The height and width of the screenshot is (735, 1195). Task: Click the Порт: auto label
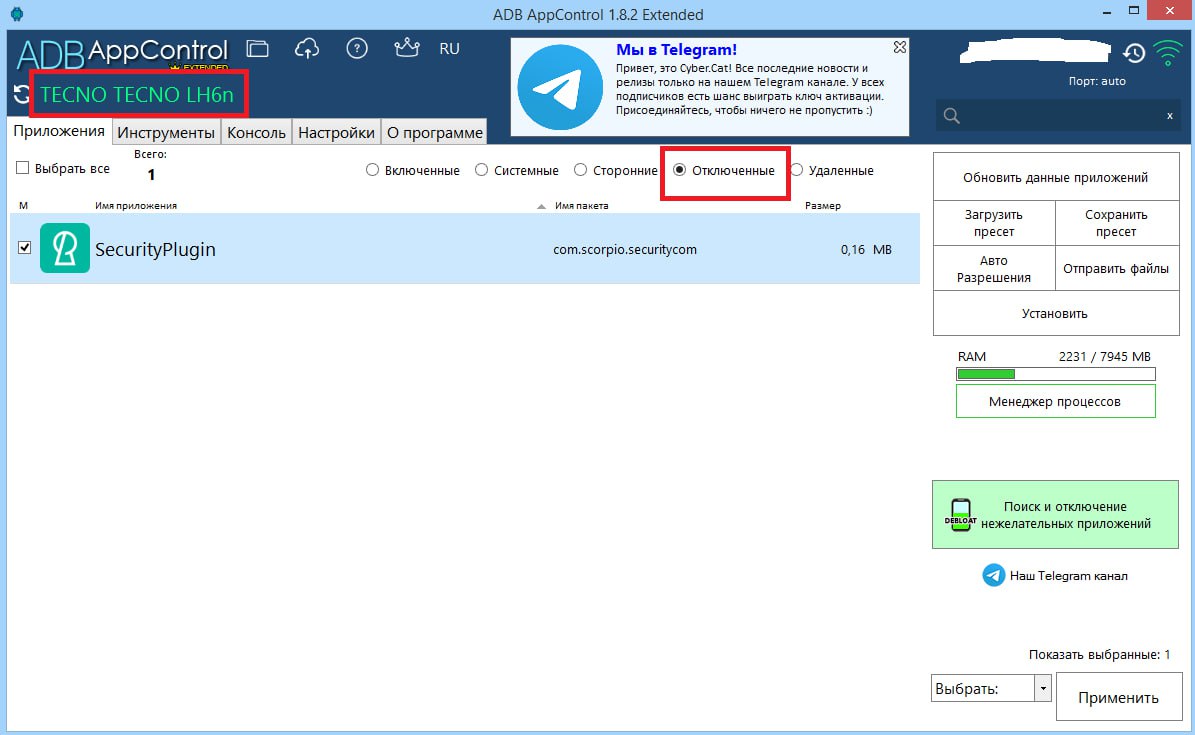tap(1097, 81)
